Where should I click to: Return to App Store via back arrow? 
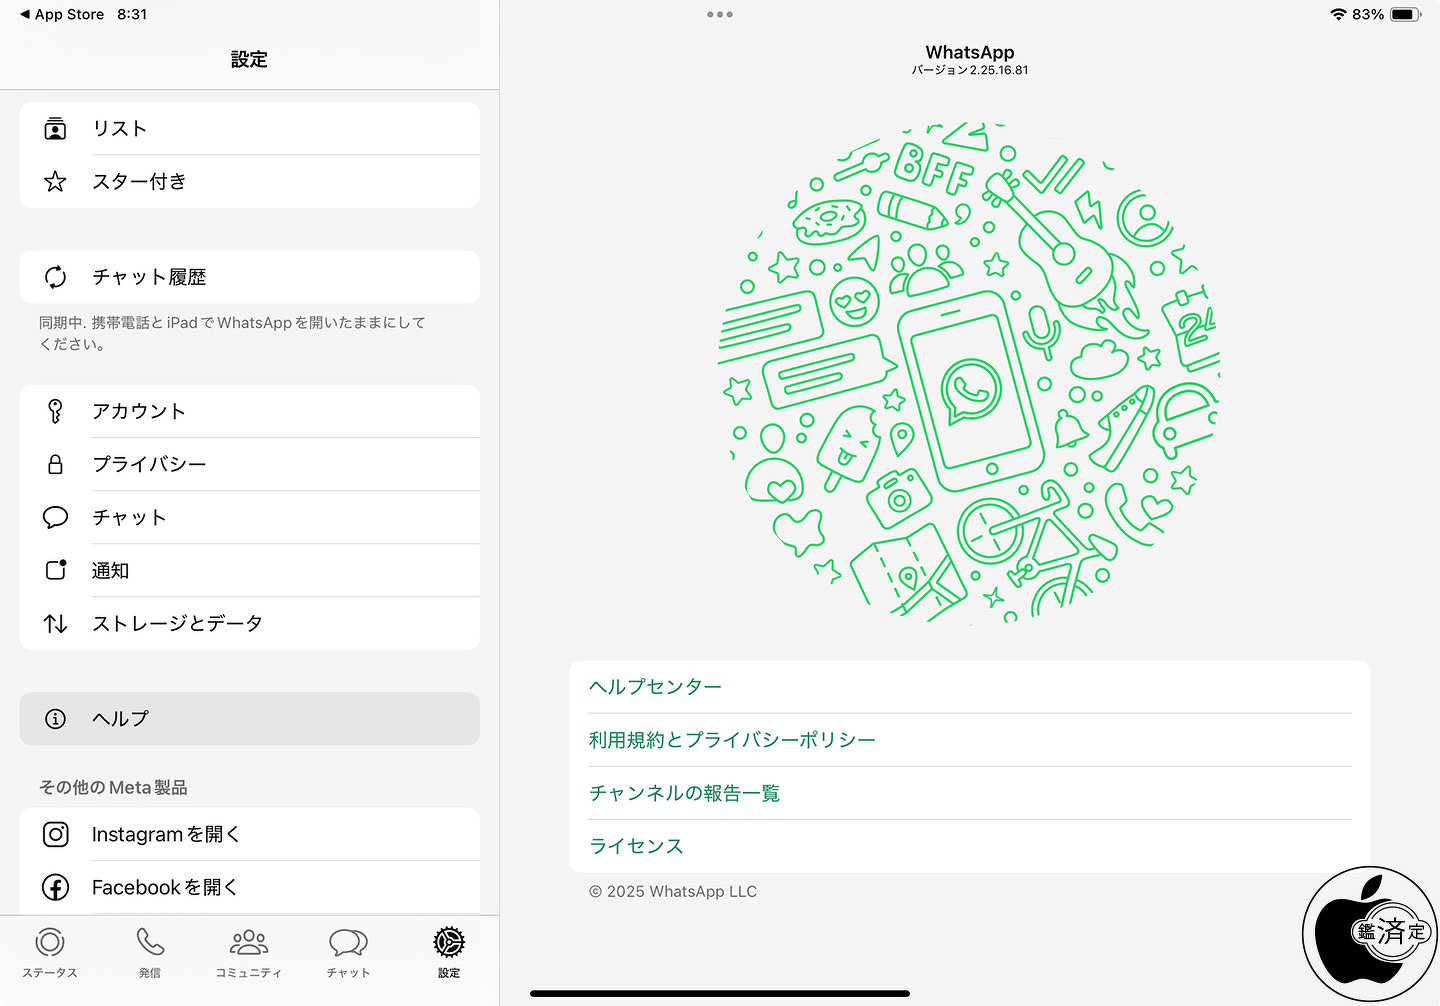click(x=62, y=14)
